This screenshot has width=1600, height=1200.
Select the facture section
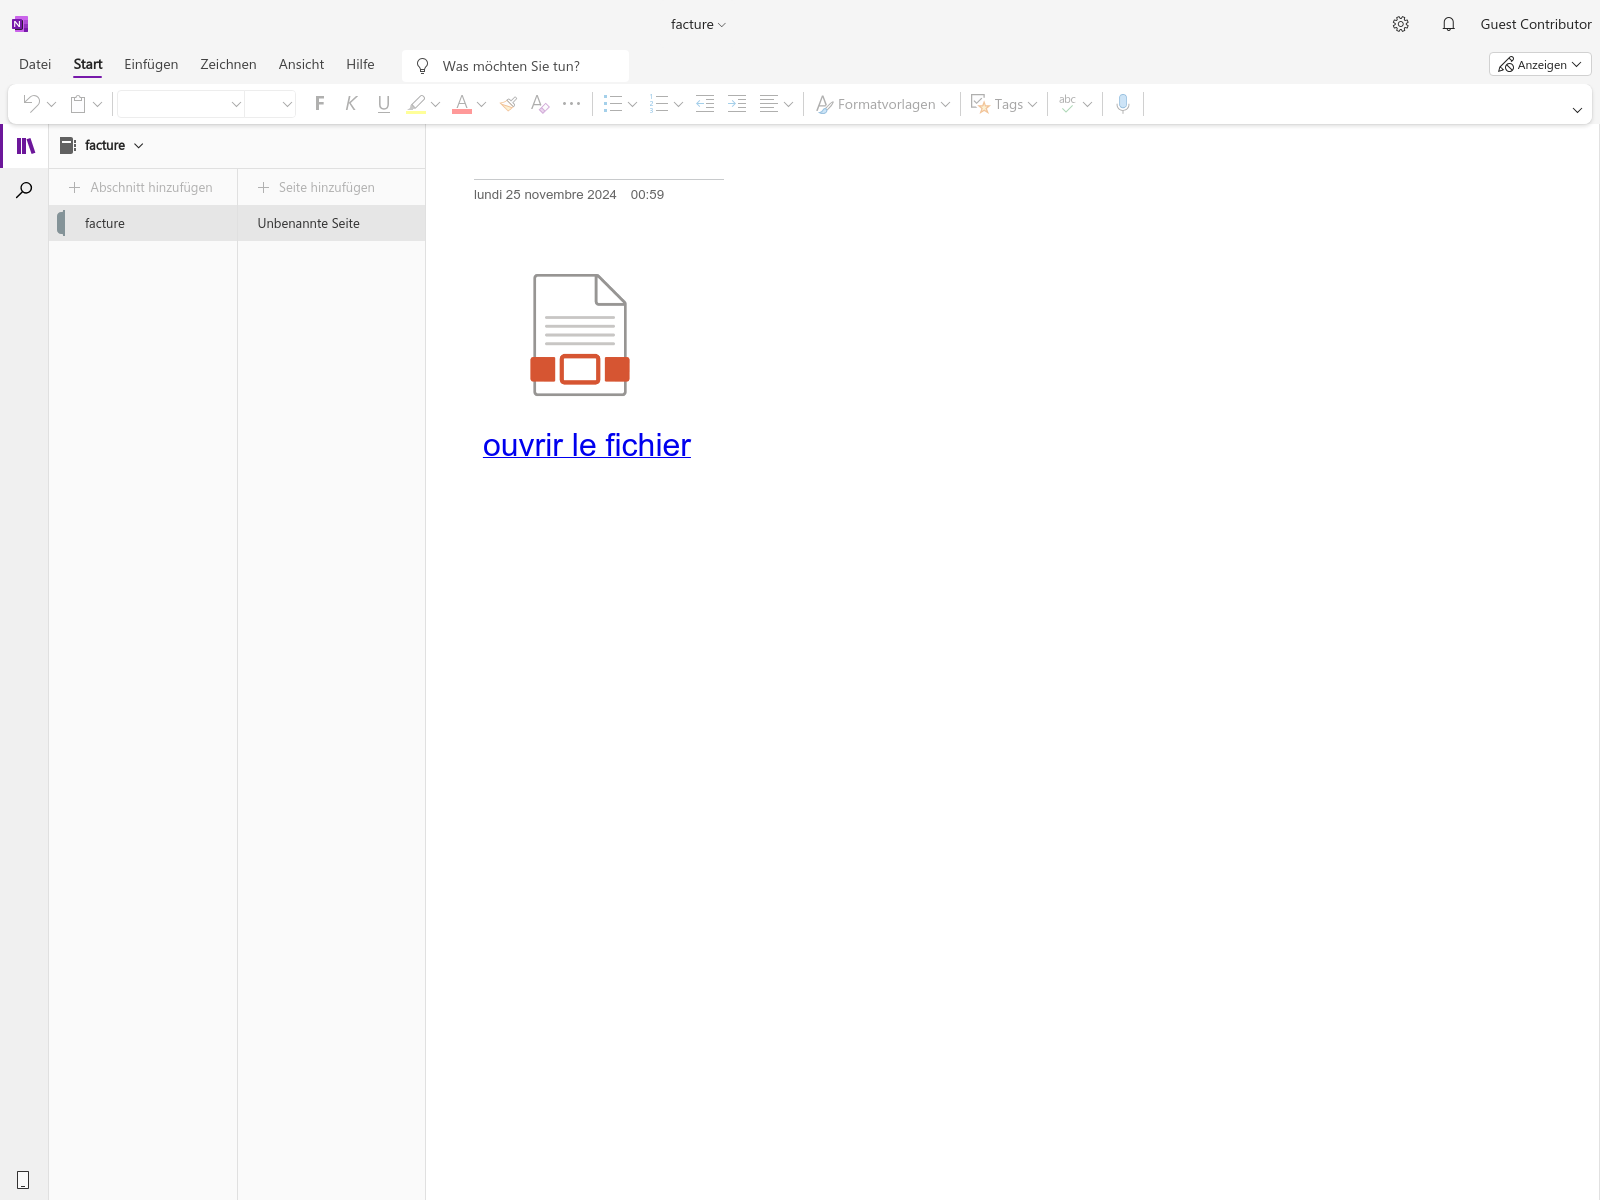pyautogui.click(x=143, y=223)
